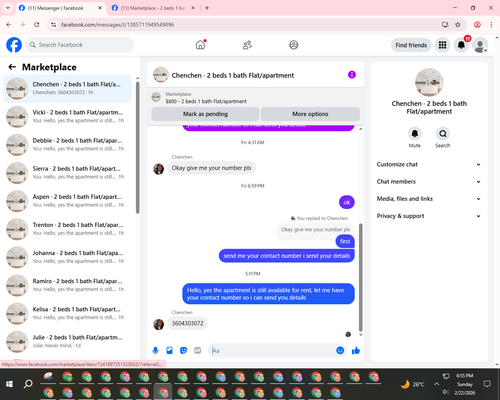The width and height of the screenshot is (500, 400).
Task: Open Kelisa conversation in chat list
Action: 67,313
